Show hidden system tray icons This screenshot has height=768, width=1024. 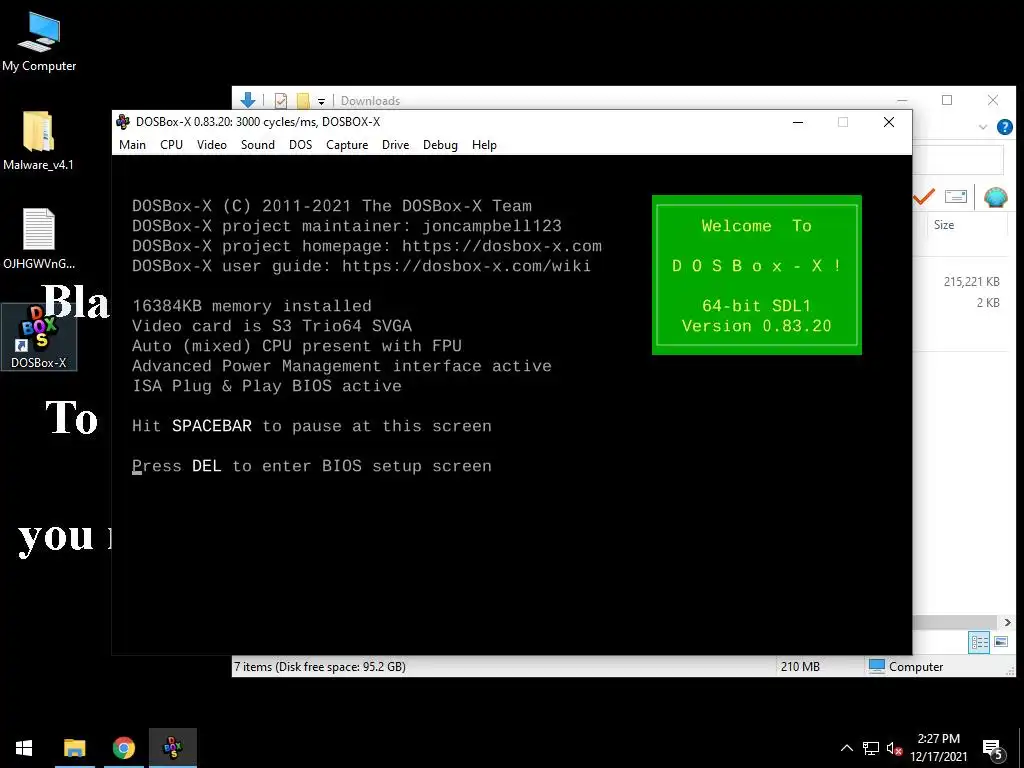pyautogui.click(x=846, y=748)
